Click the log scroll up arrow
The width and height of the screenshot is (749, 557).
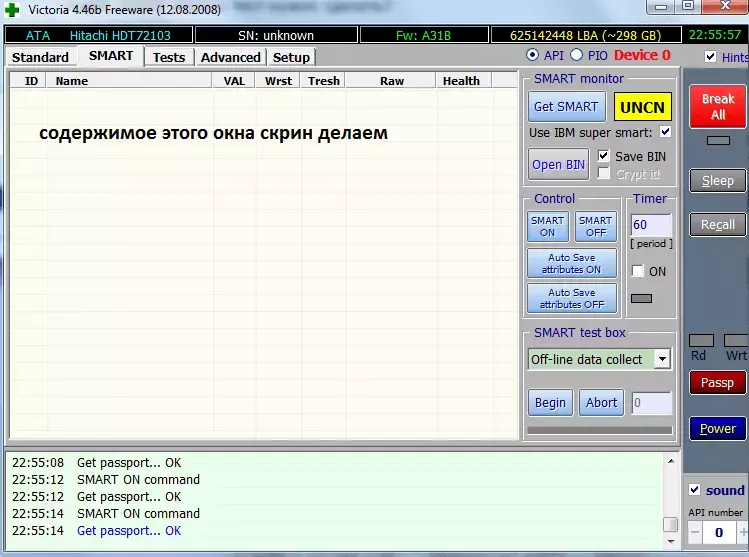coord(671,461)
